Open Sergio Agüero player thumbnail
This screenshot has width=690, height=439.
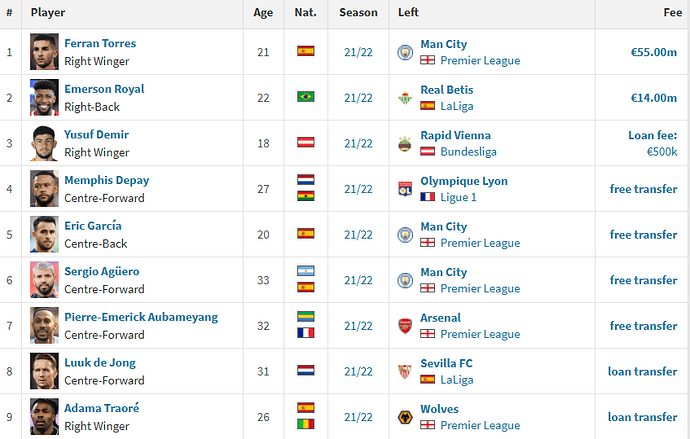(x=44, y=280)
